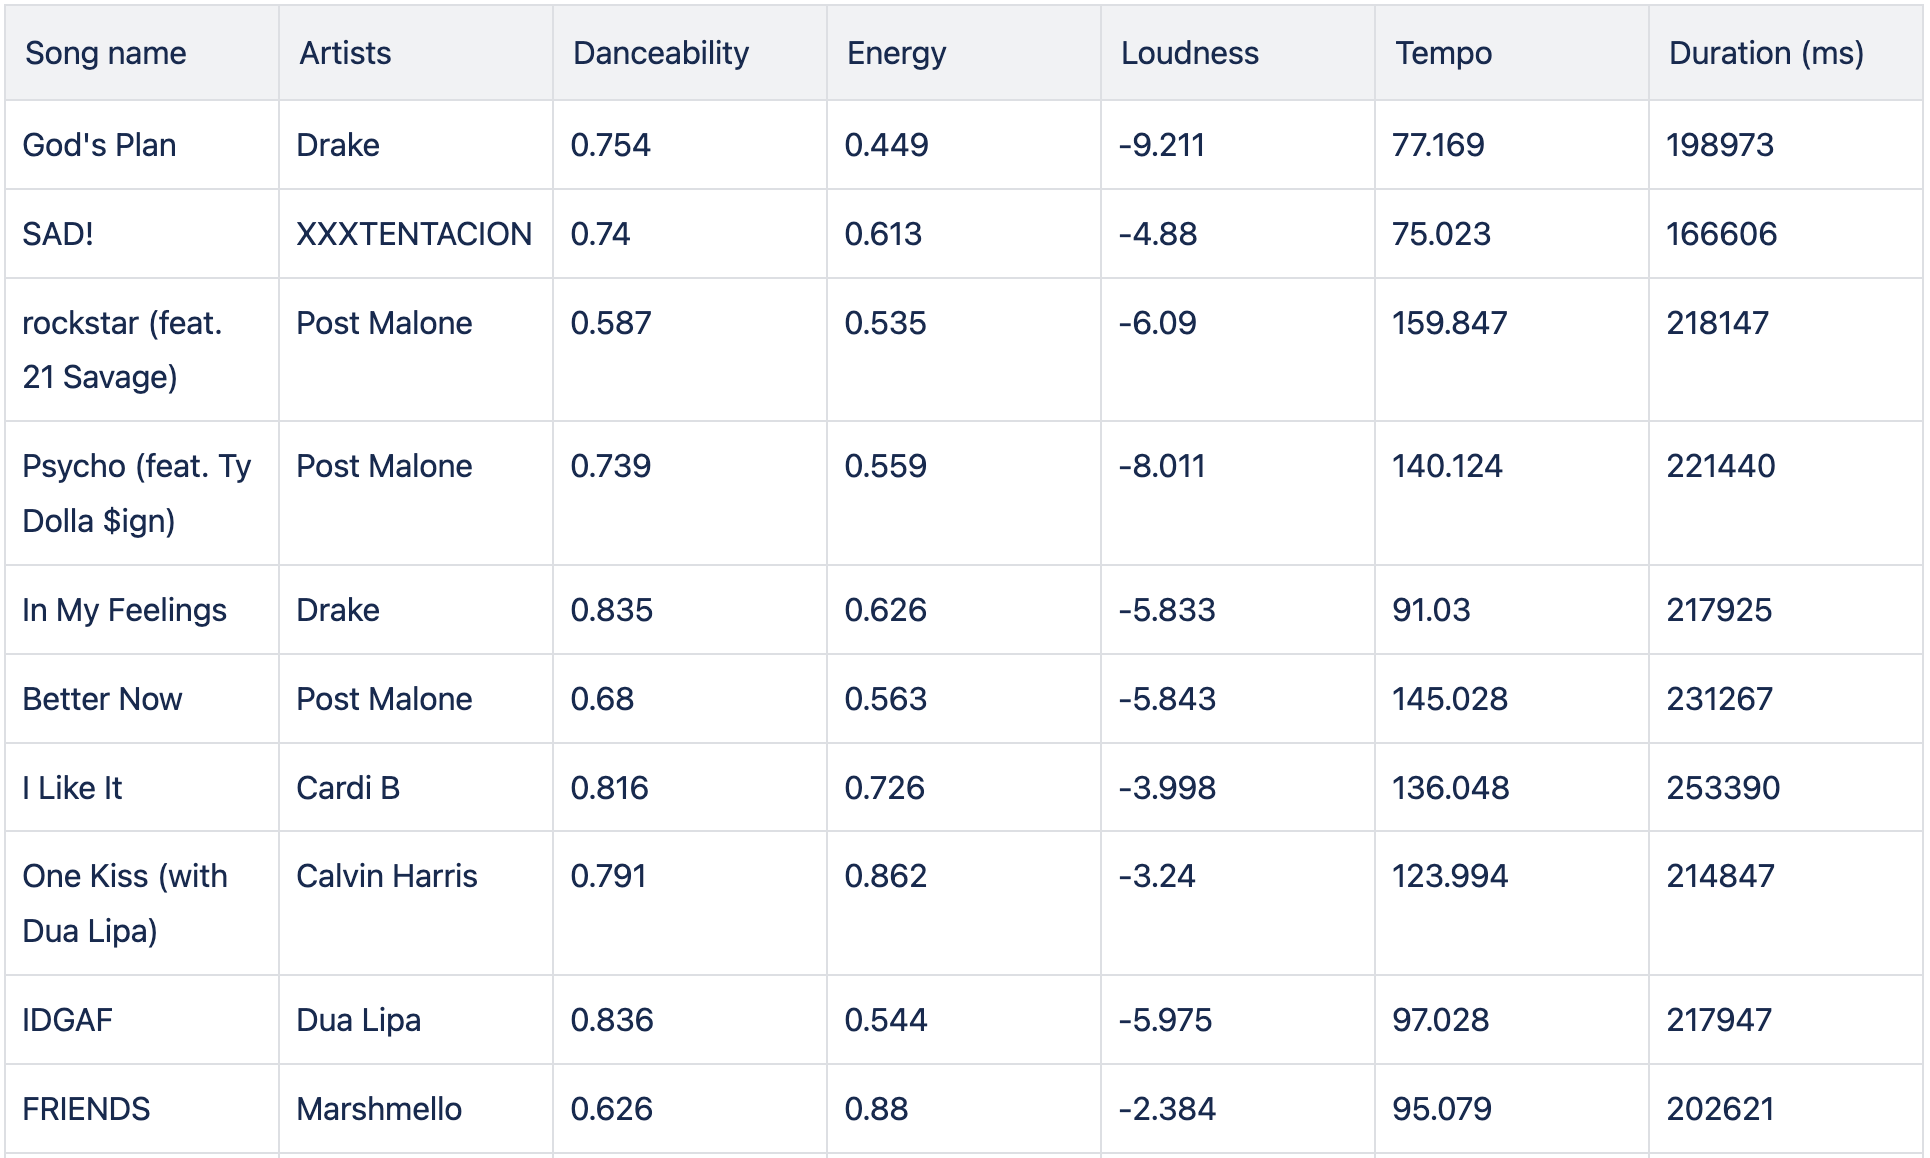The image size is (1930, 1158).
Task: Click the tempo value 159.847
Action: point(1449,323)
